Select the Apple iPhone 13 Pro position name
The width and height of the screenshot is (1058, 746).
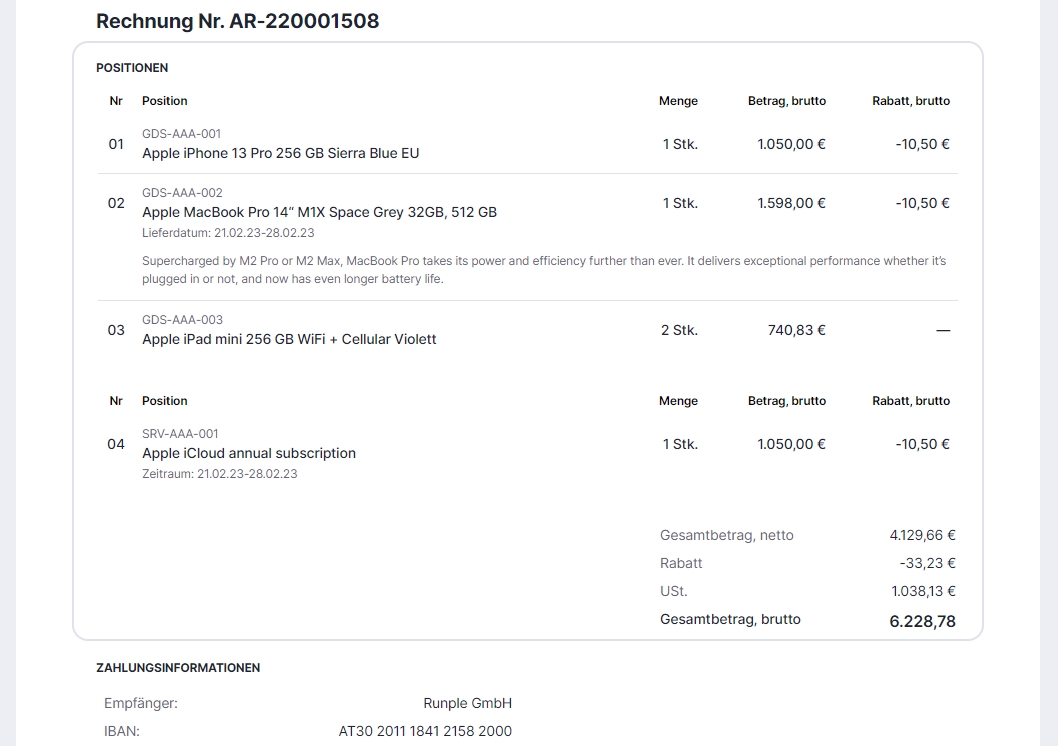tap(280, 154)
